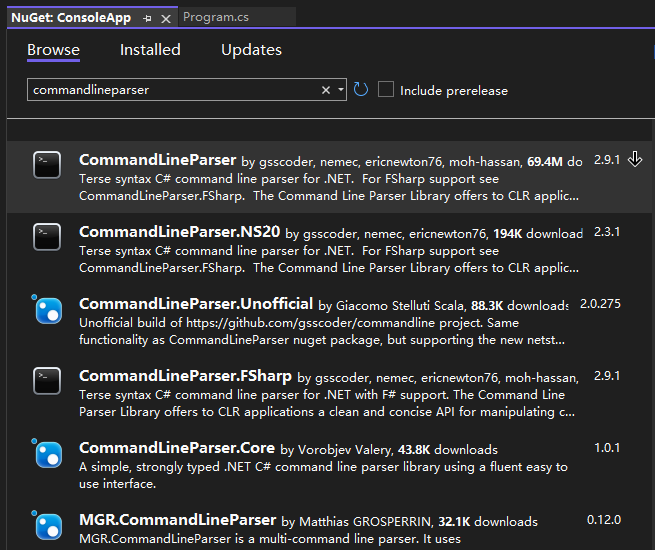Select the CommandLineParser package title

157,160
